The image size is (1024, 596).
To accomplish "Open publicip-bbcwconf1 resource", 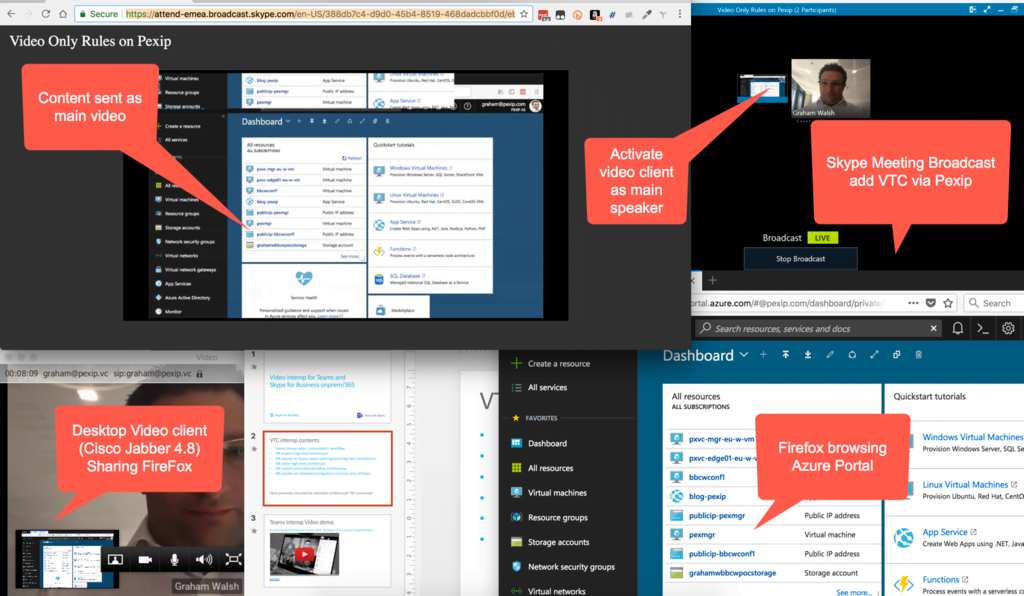I will pos(722,554).
